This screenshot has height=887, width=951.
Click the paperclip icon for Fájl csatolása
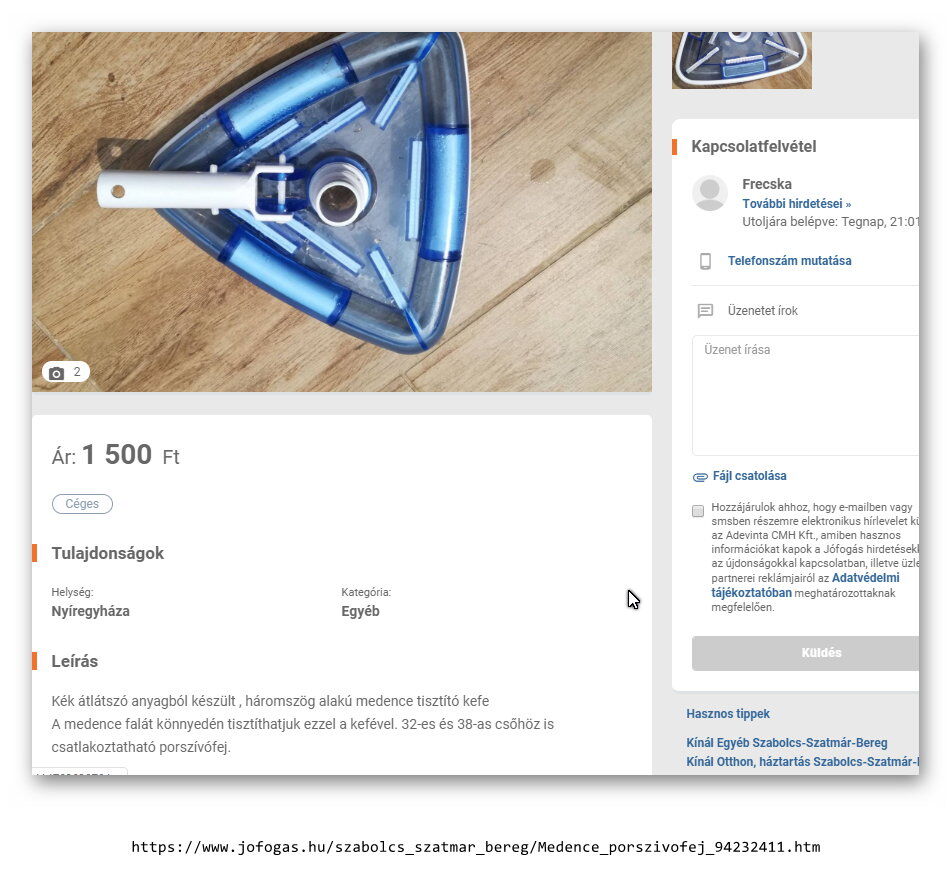pyautogui.click(x=700, y=477)
